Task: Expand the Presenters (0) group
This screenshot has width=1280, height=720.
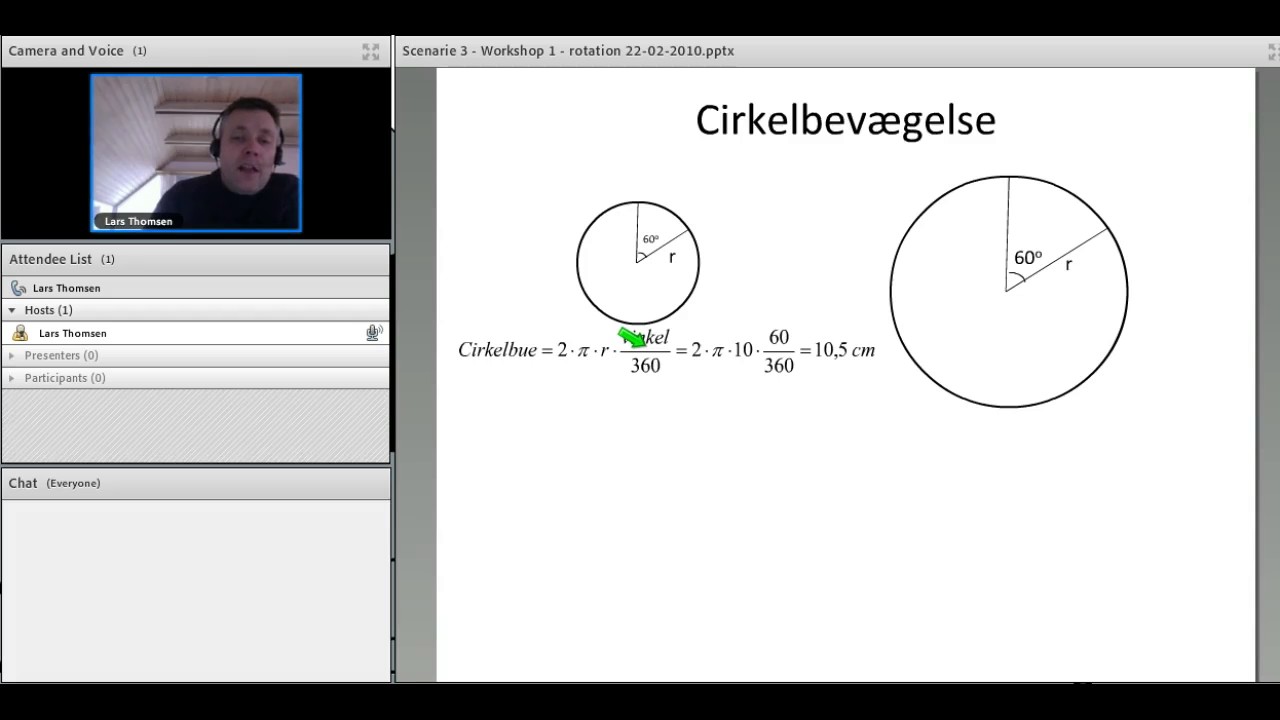Action: click(x=13, y=355)
